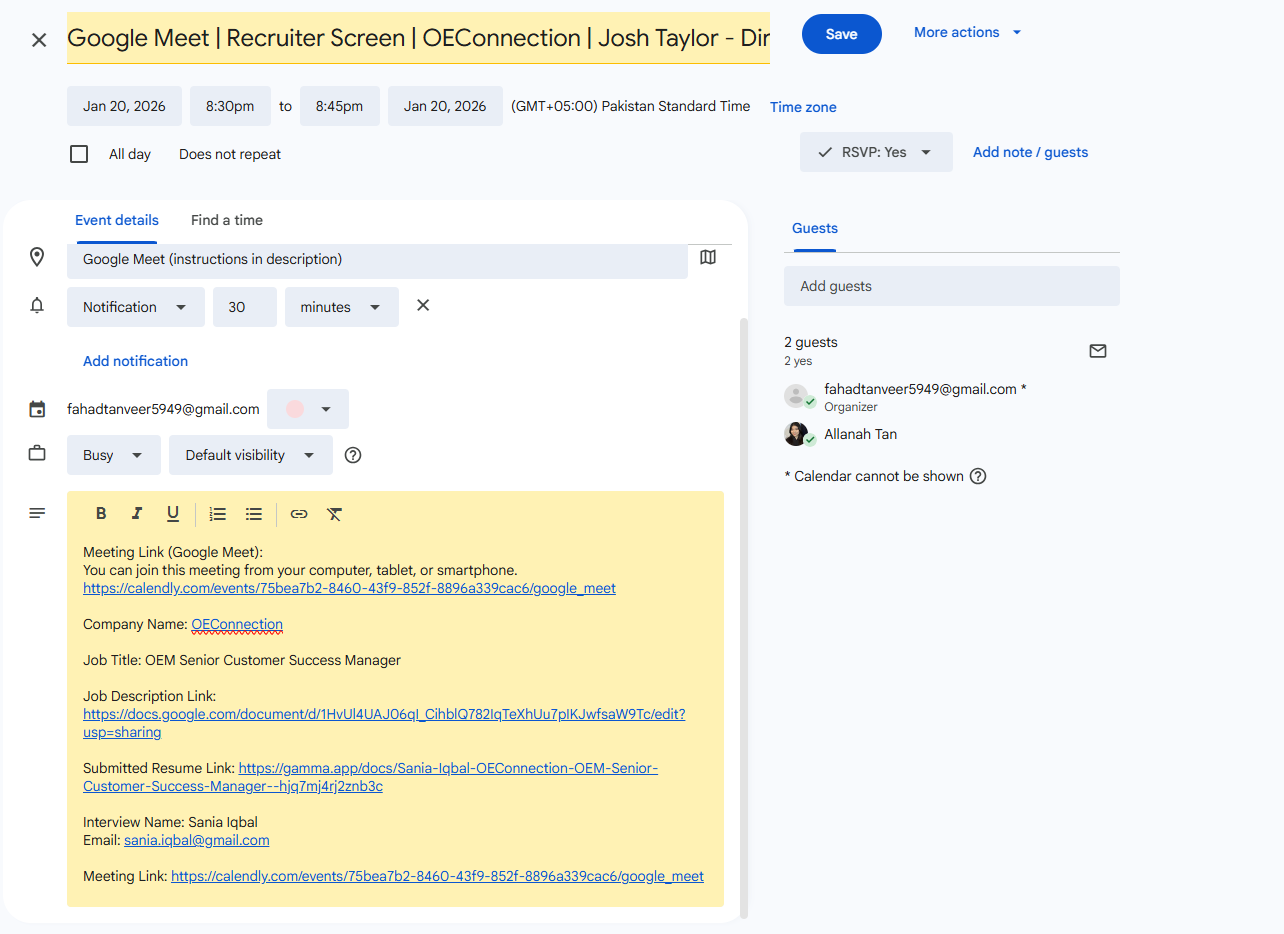Click the event details vertical scrollbar
Image resolution: width=1284 pixels, height=934 pixels.
[x=743, y=617]
